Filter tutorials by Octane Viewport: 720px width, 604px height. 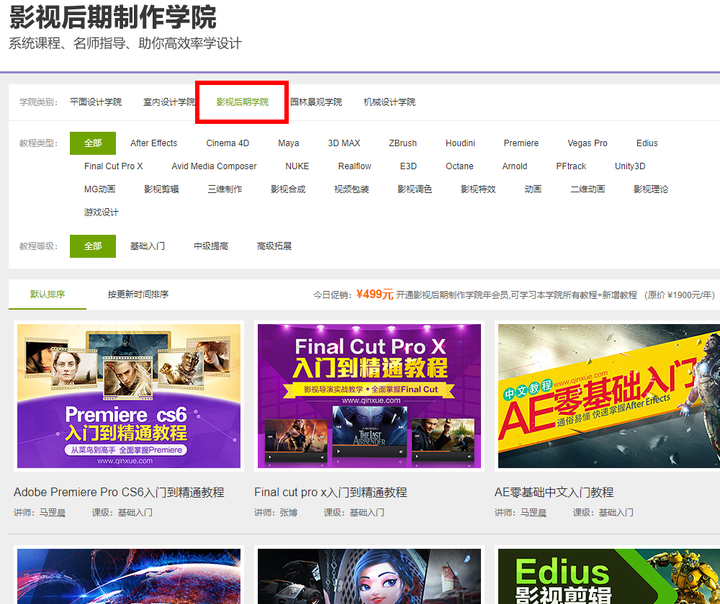click(459, 166)
